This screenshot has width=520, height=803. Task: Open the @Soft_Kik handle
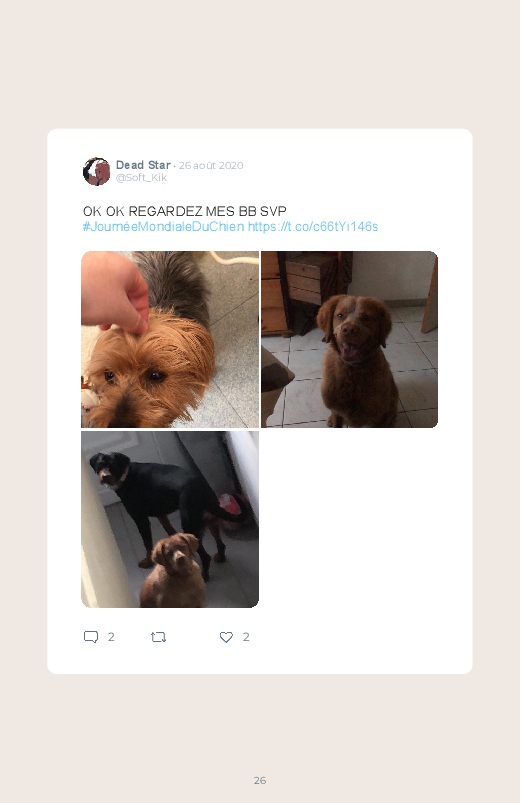[141, 178]
